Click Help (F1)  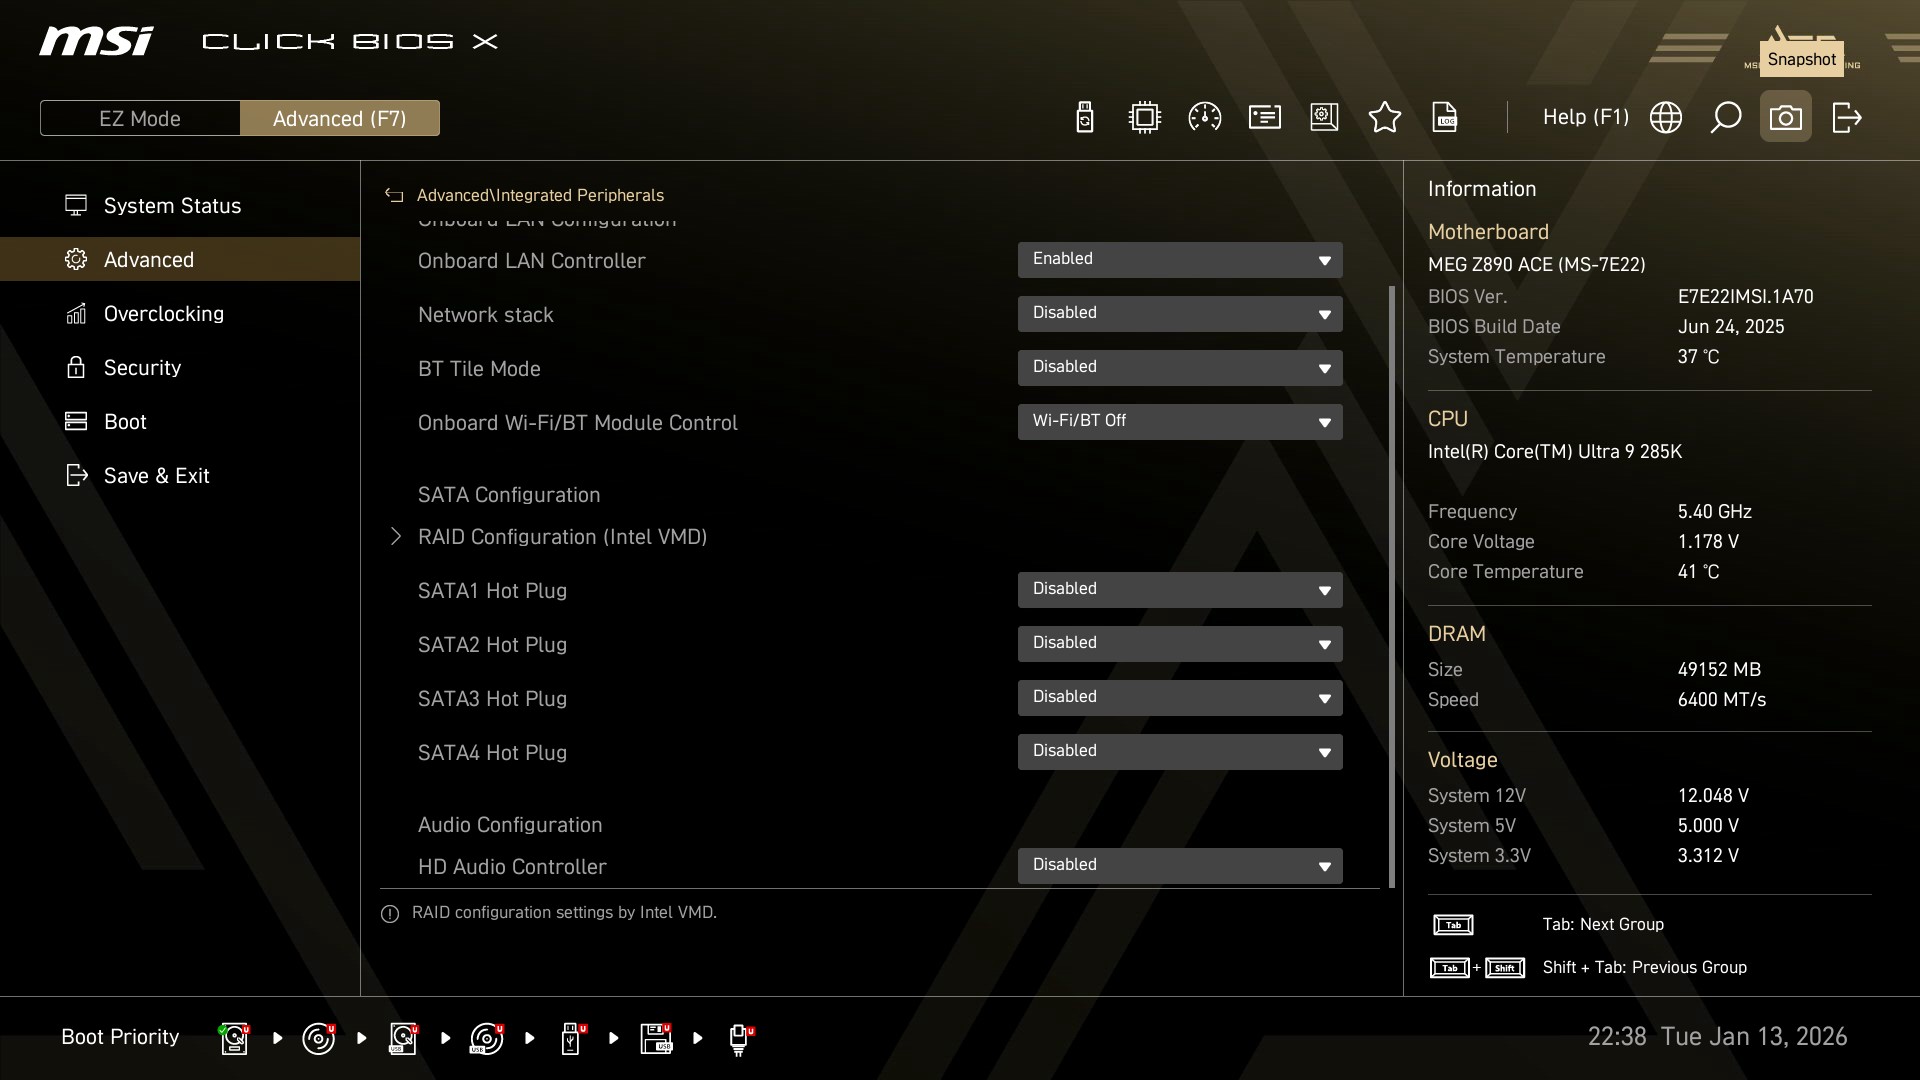1585,118
